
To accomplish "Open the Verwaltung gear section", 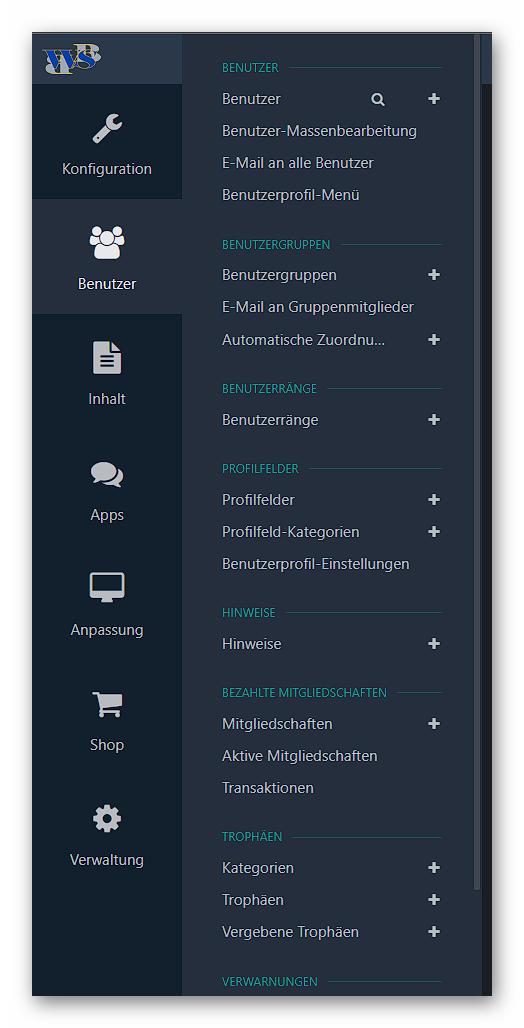I will coord(107,833).
